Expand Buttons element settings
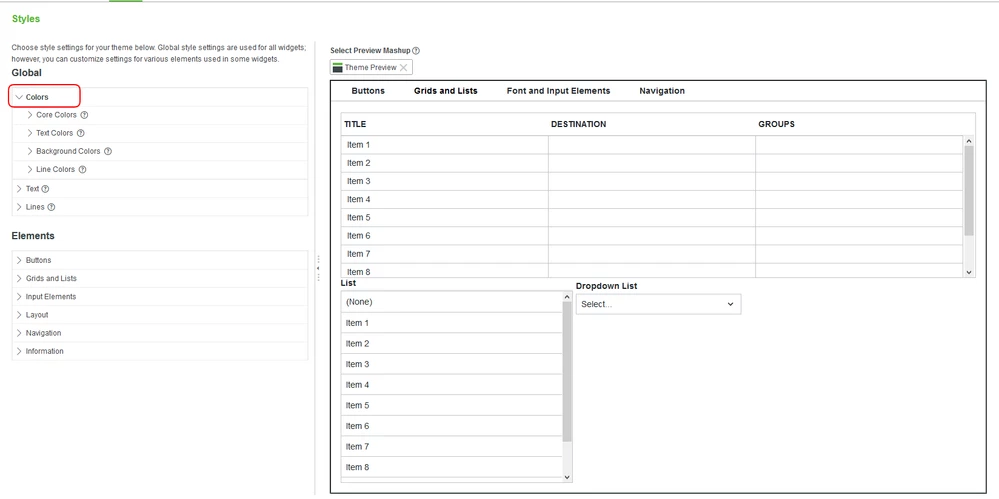The width and height of the screenshot is (999, 499). [19, 261]
